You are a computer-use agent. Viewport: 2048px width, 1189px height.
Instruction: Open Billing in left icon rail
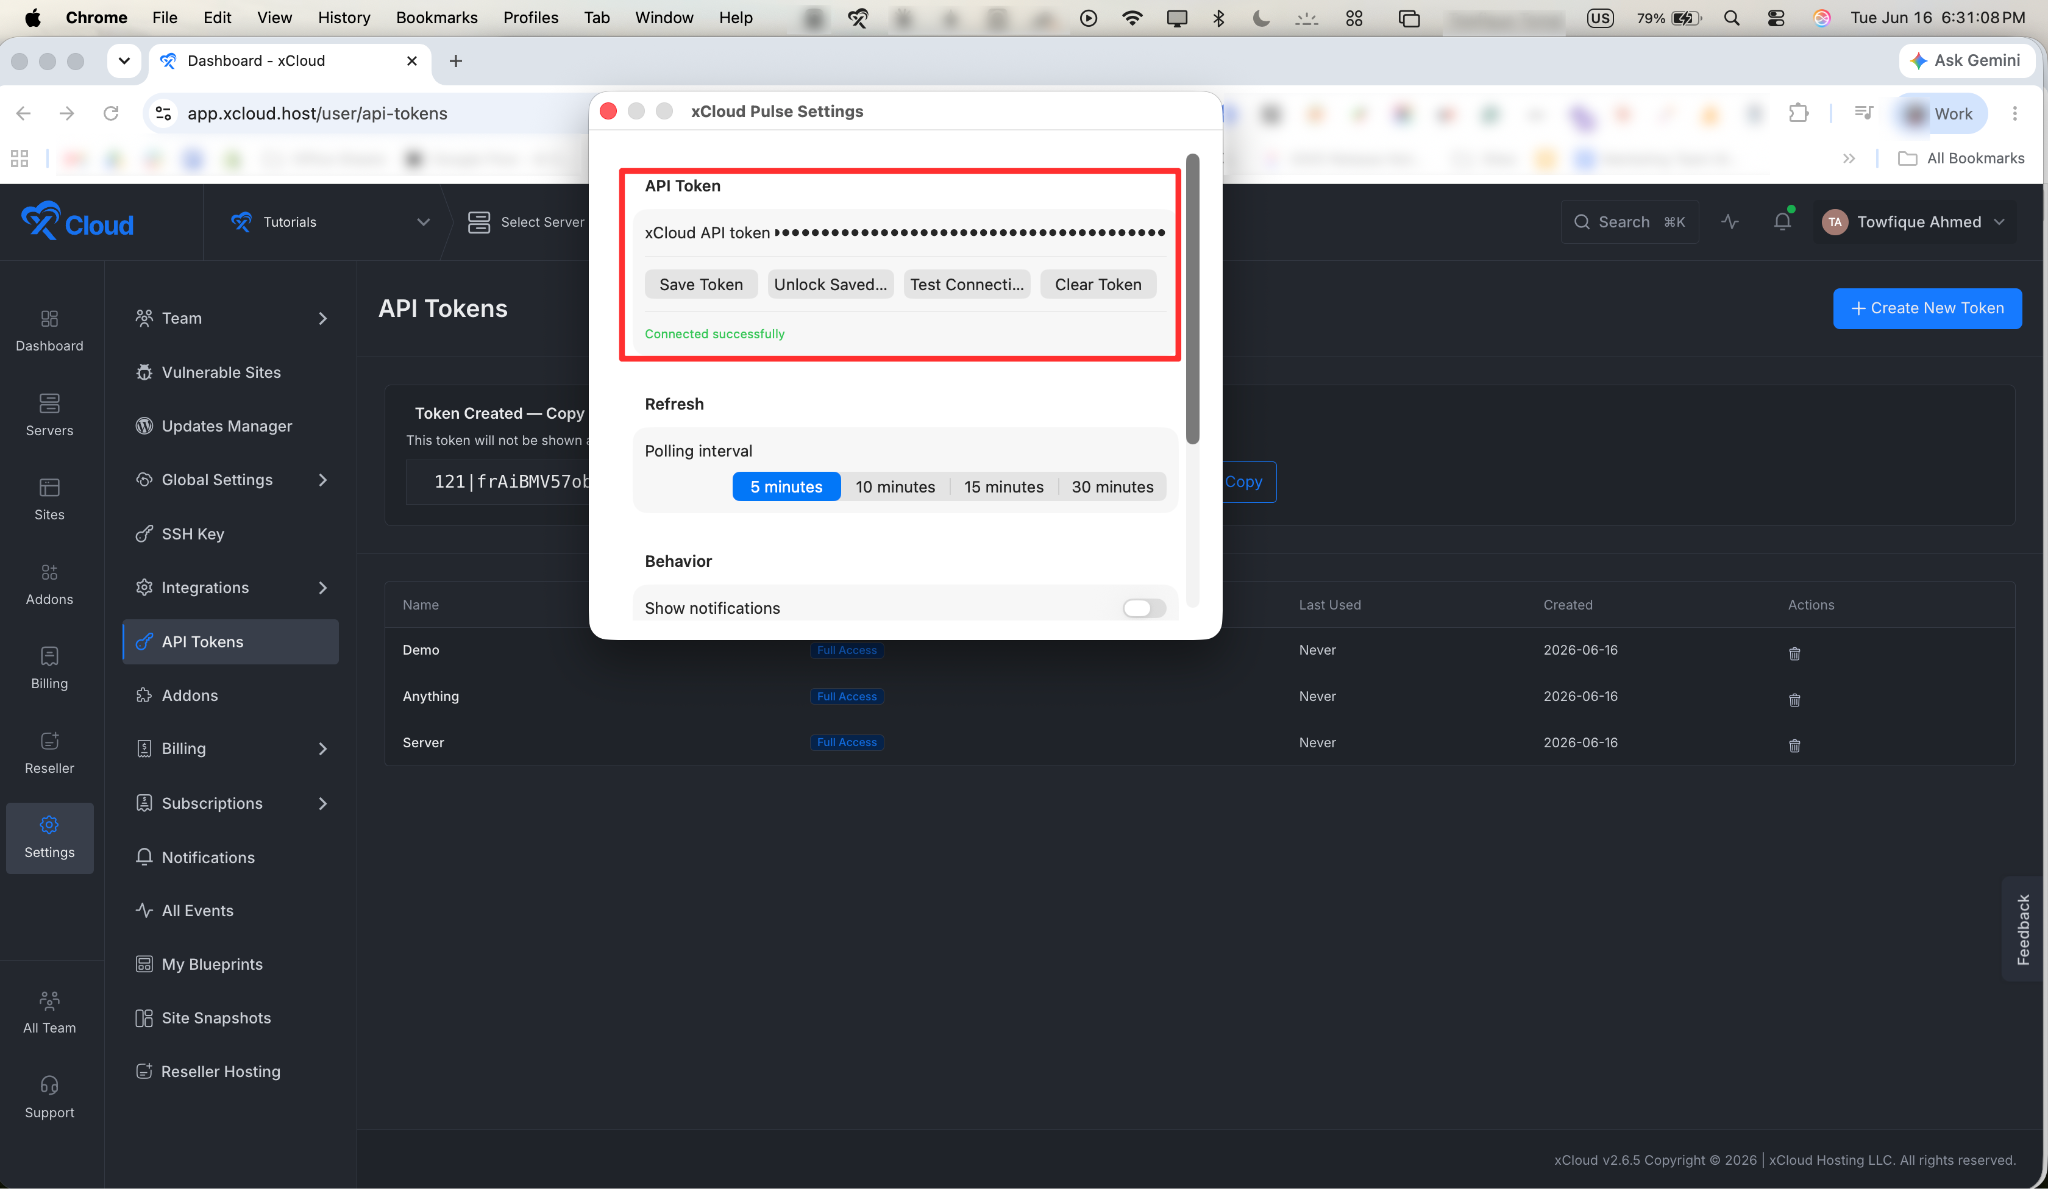coord(49,668)
